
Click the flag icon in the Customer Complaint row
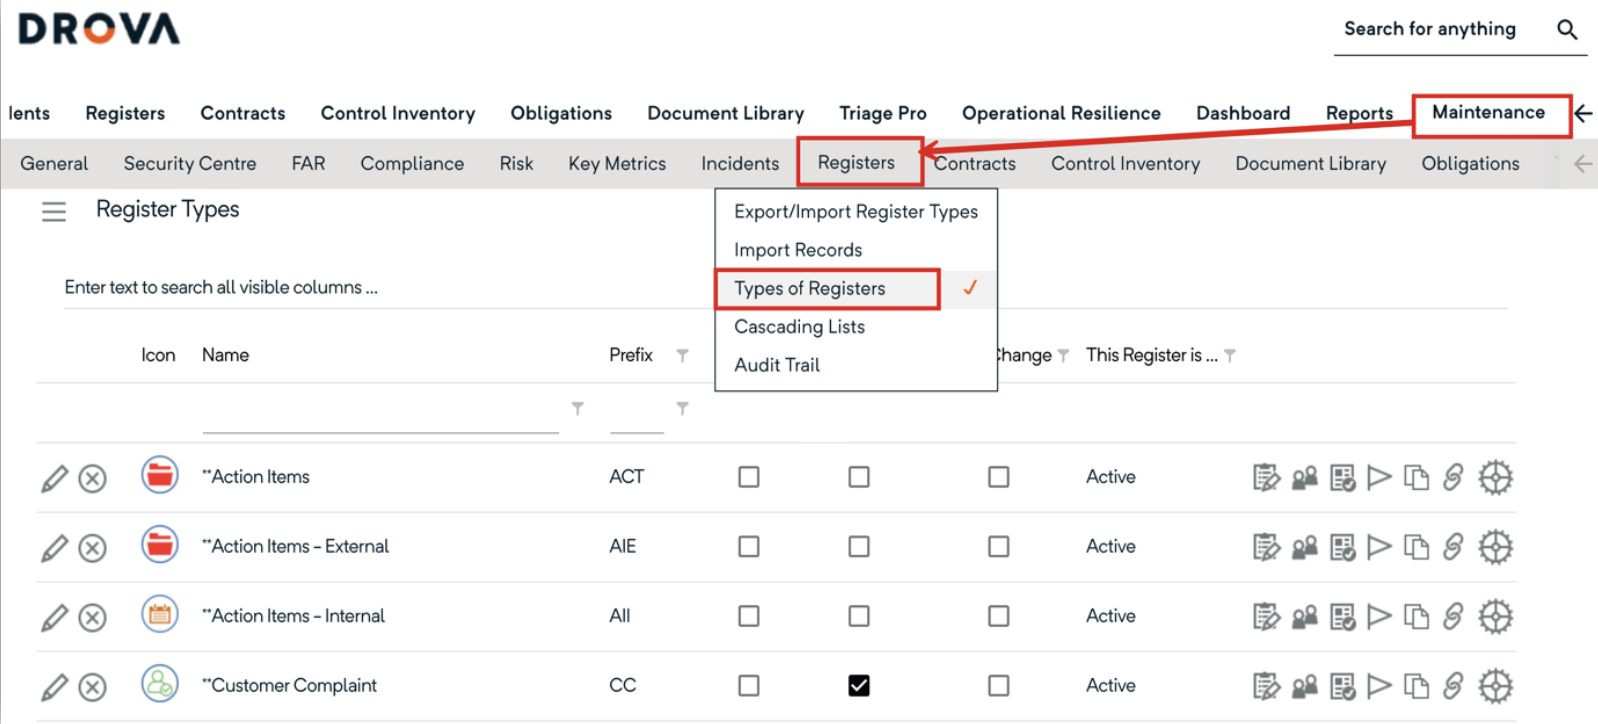pos(1379,686)
